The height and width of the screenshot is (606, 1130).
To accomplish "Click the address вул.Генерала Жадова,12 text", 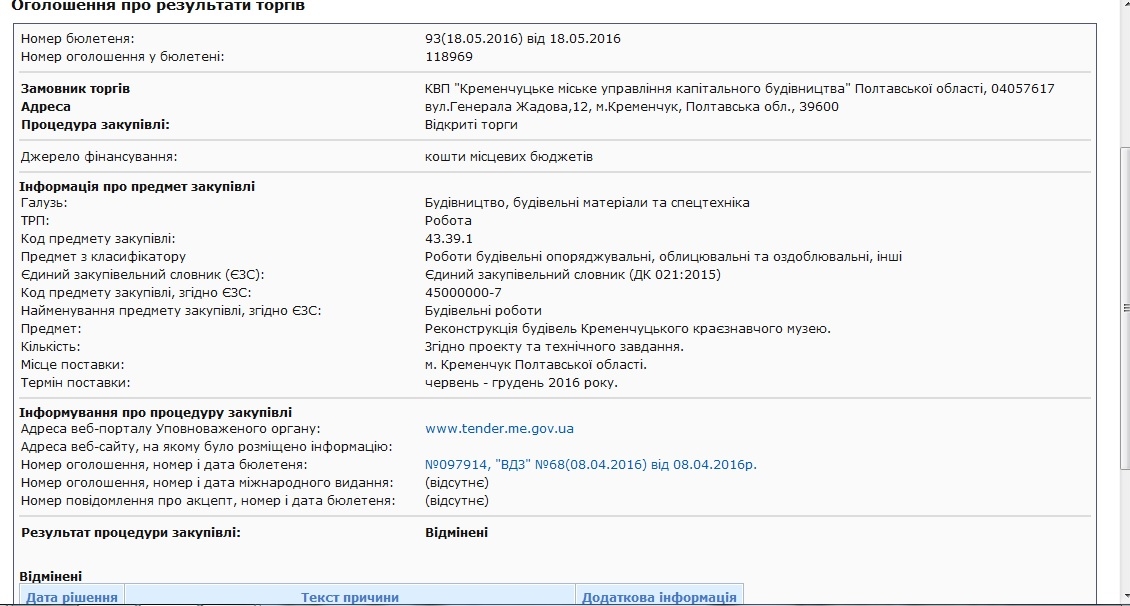I will (631, 107).
